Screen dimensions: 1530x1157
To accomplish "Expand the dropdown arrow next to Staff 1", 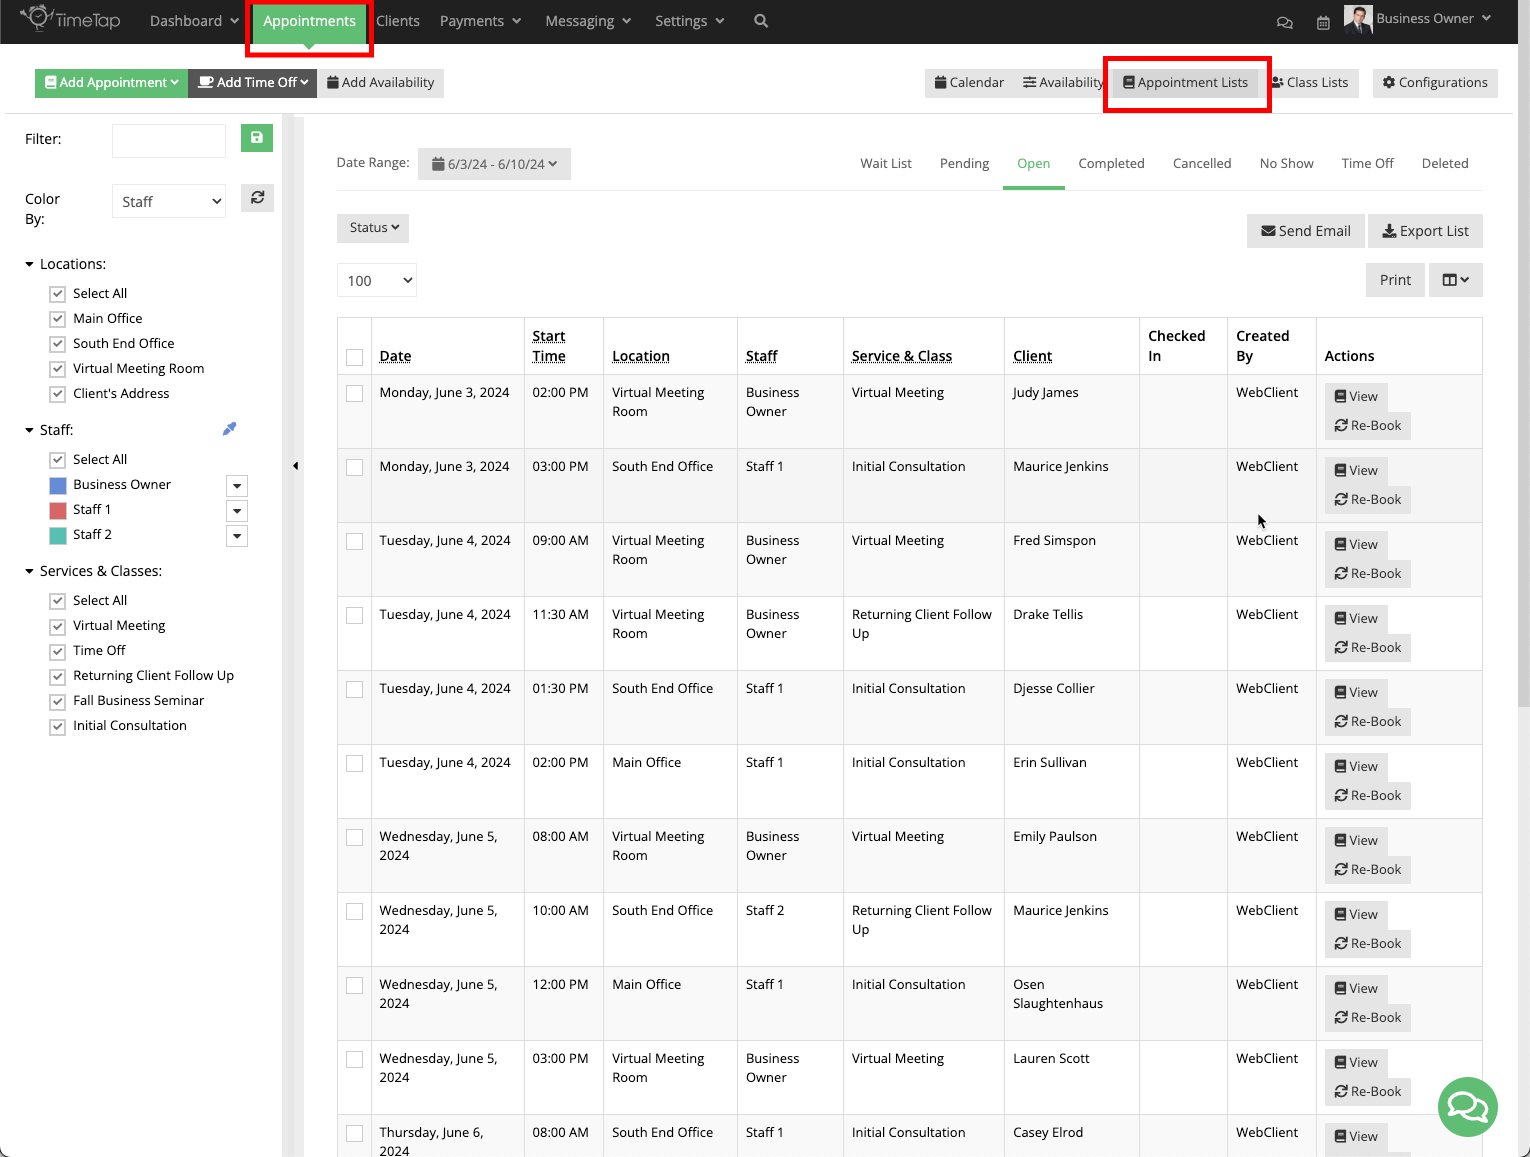I will 237,511.
